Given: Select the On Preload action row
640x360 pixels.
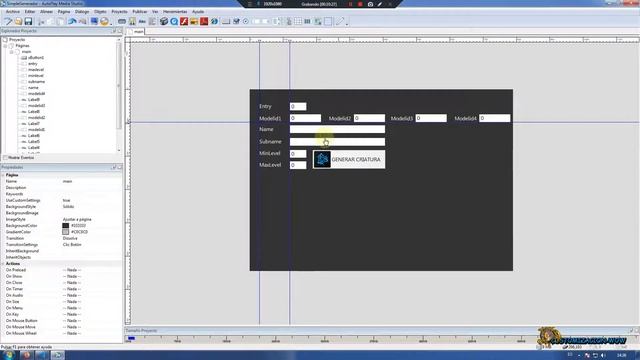Looking at the screenshot, I should click(x=61, y=270).
